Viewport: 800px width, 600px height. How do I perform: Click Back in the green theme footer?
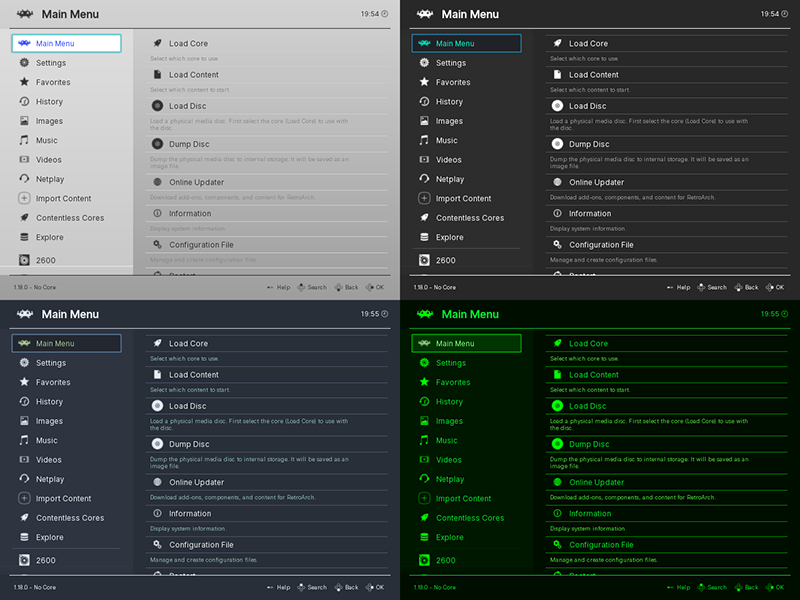[746, 587]
